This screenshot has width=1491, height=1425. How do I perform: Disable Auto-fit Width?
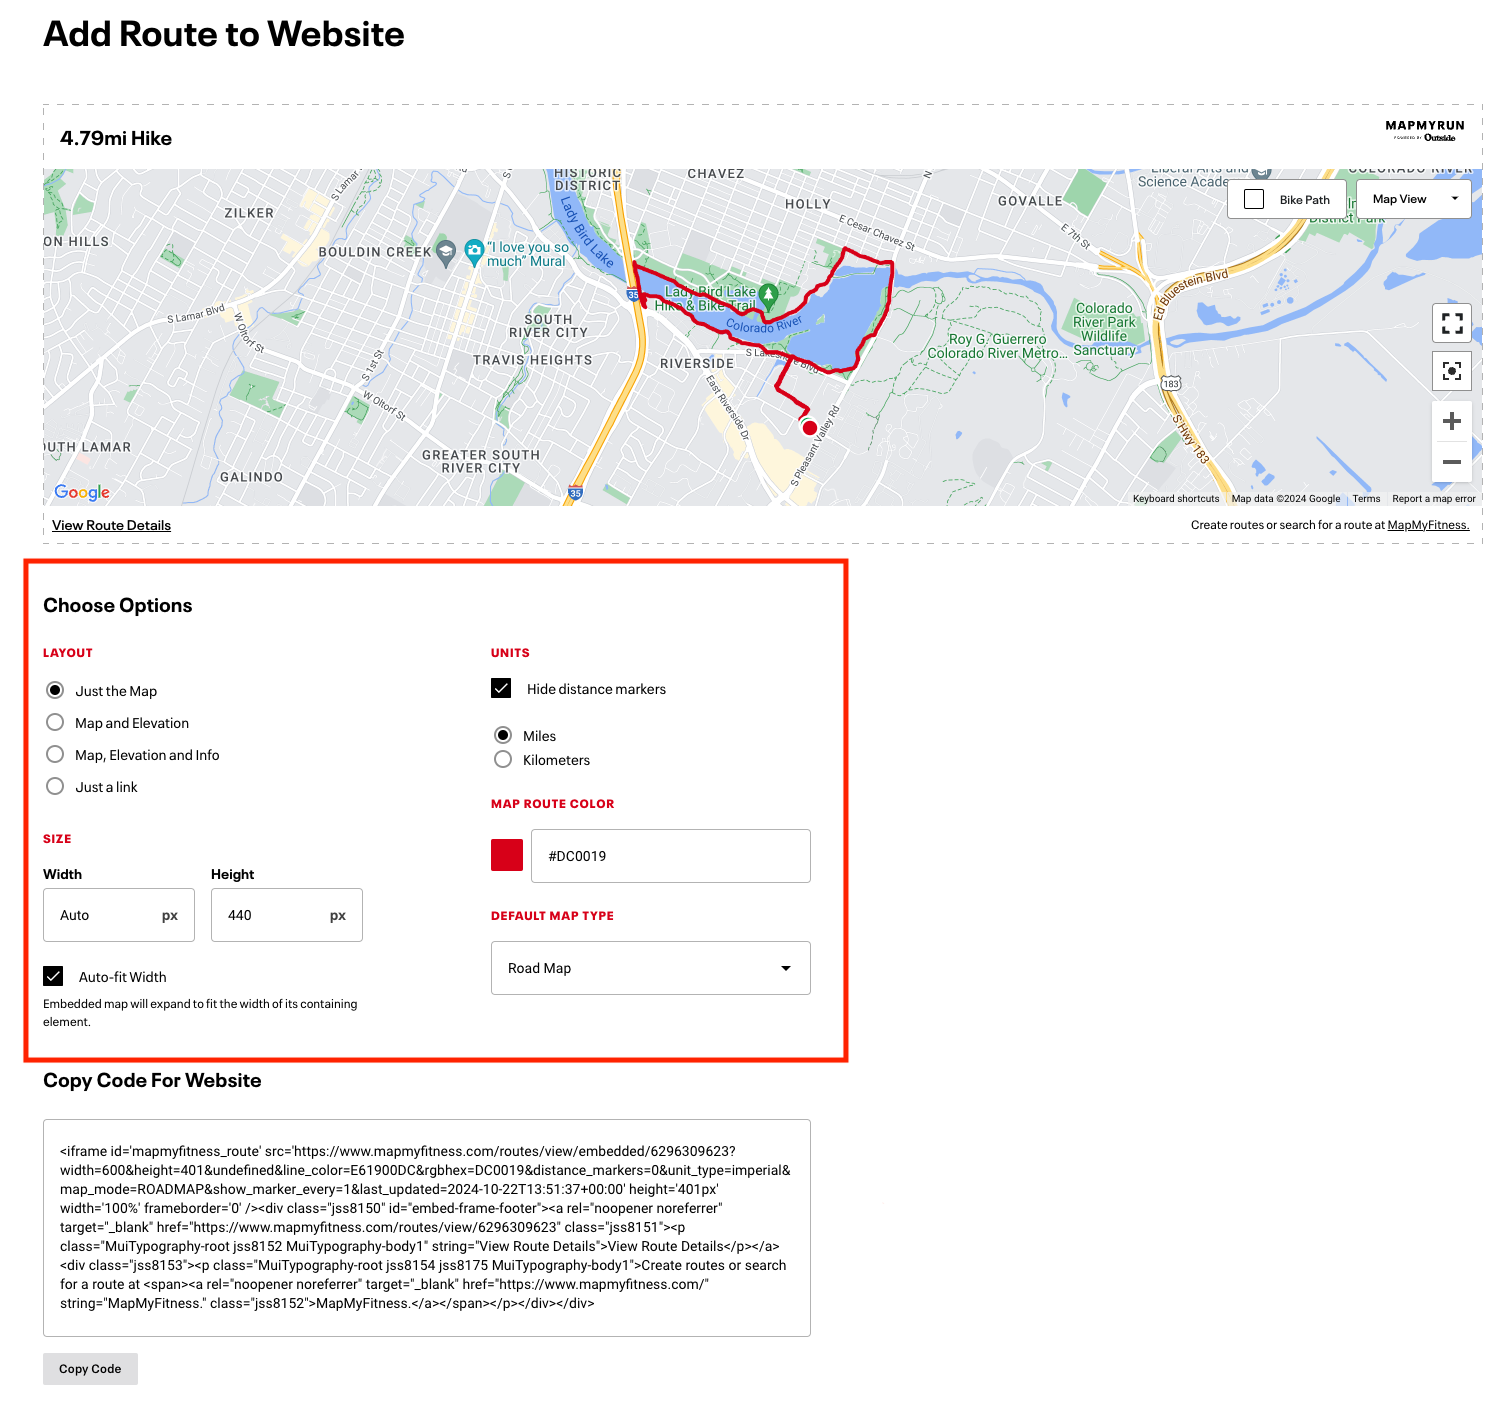click(53, 976)
